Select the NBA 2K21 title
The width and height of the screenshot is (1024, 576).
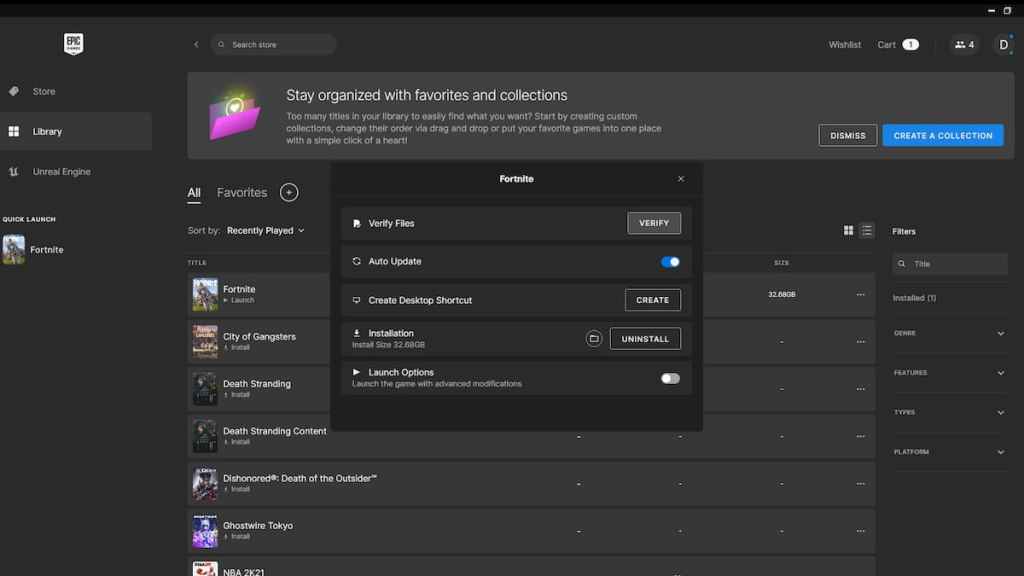point(244,571)
